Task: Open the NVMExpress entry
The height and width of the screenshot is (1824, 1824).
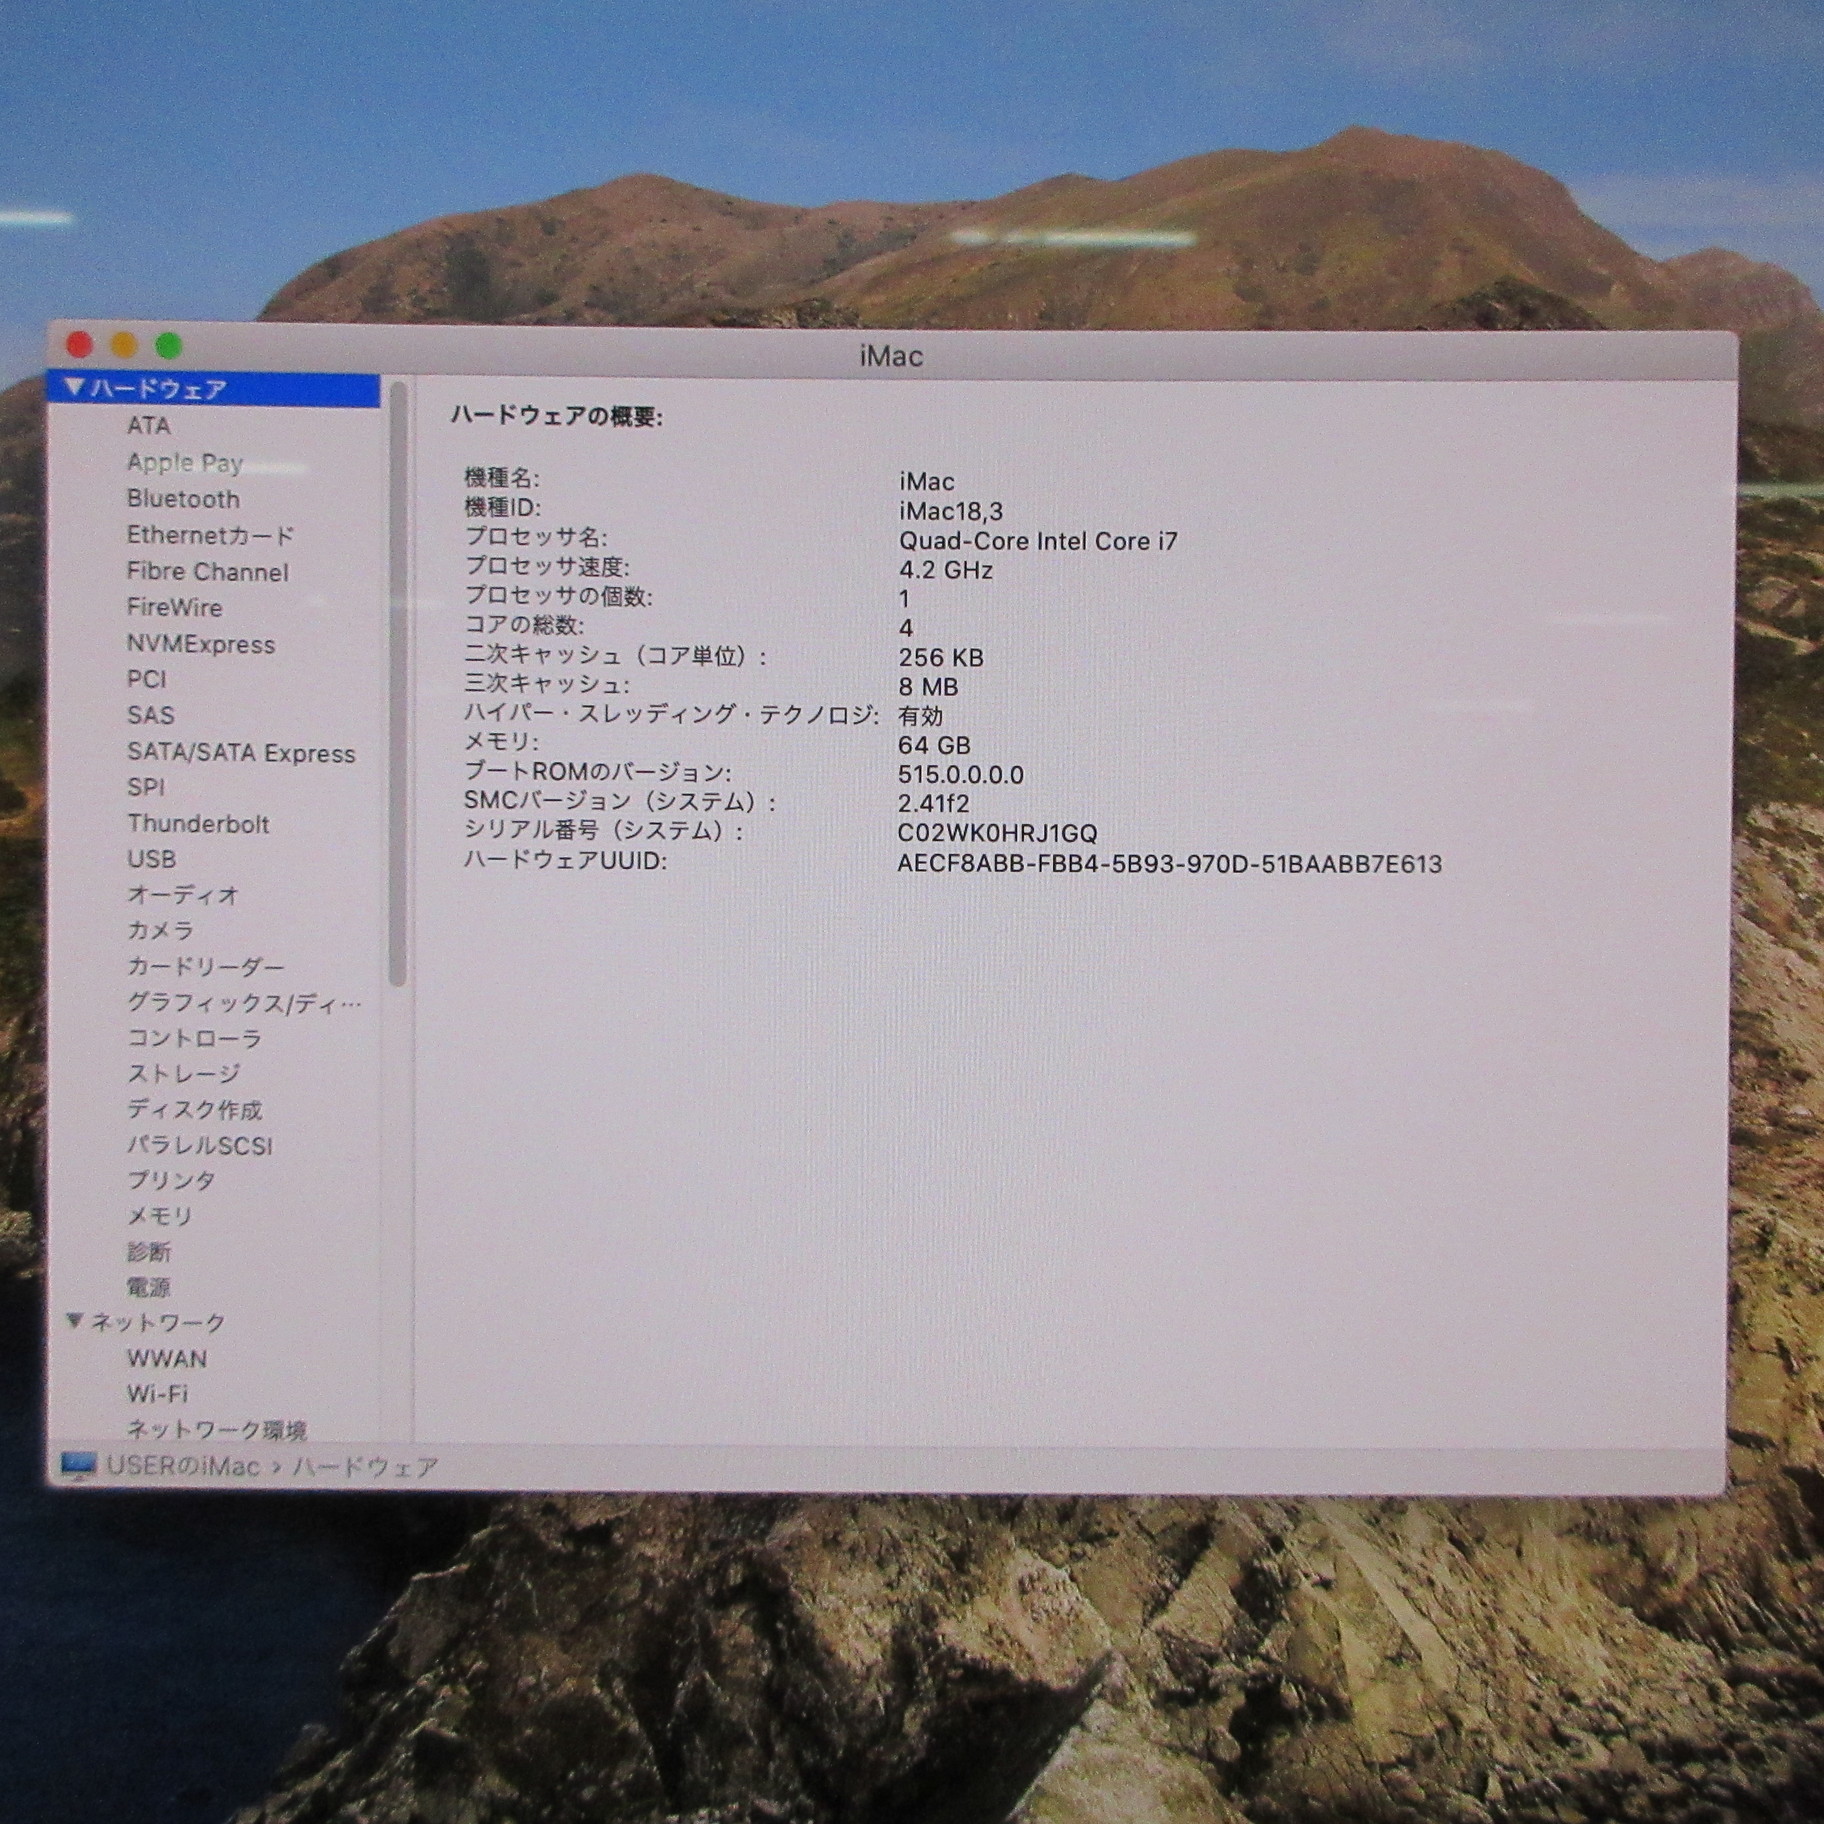Action: click(x=200, y=644)
